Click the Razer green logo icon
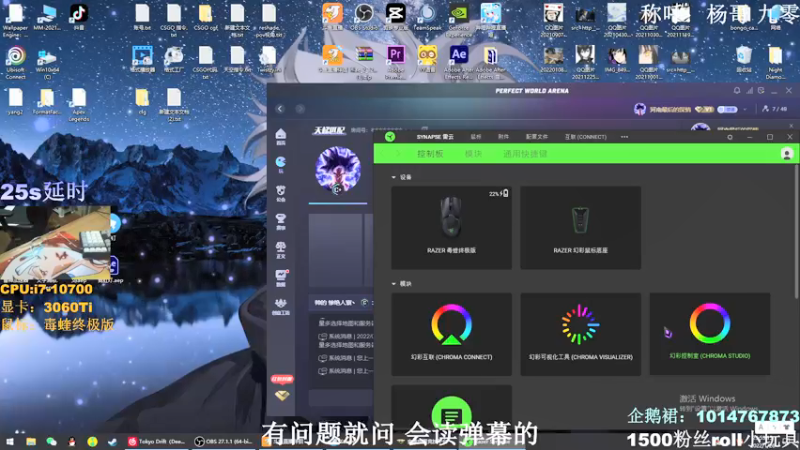This screenshot has width=800, height=450. [x=390, y=137]
